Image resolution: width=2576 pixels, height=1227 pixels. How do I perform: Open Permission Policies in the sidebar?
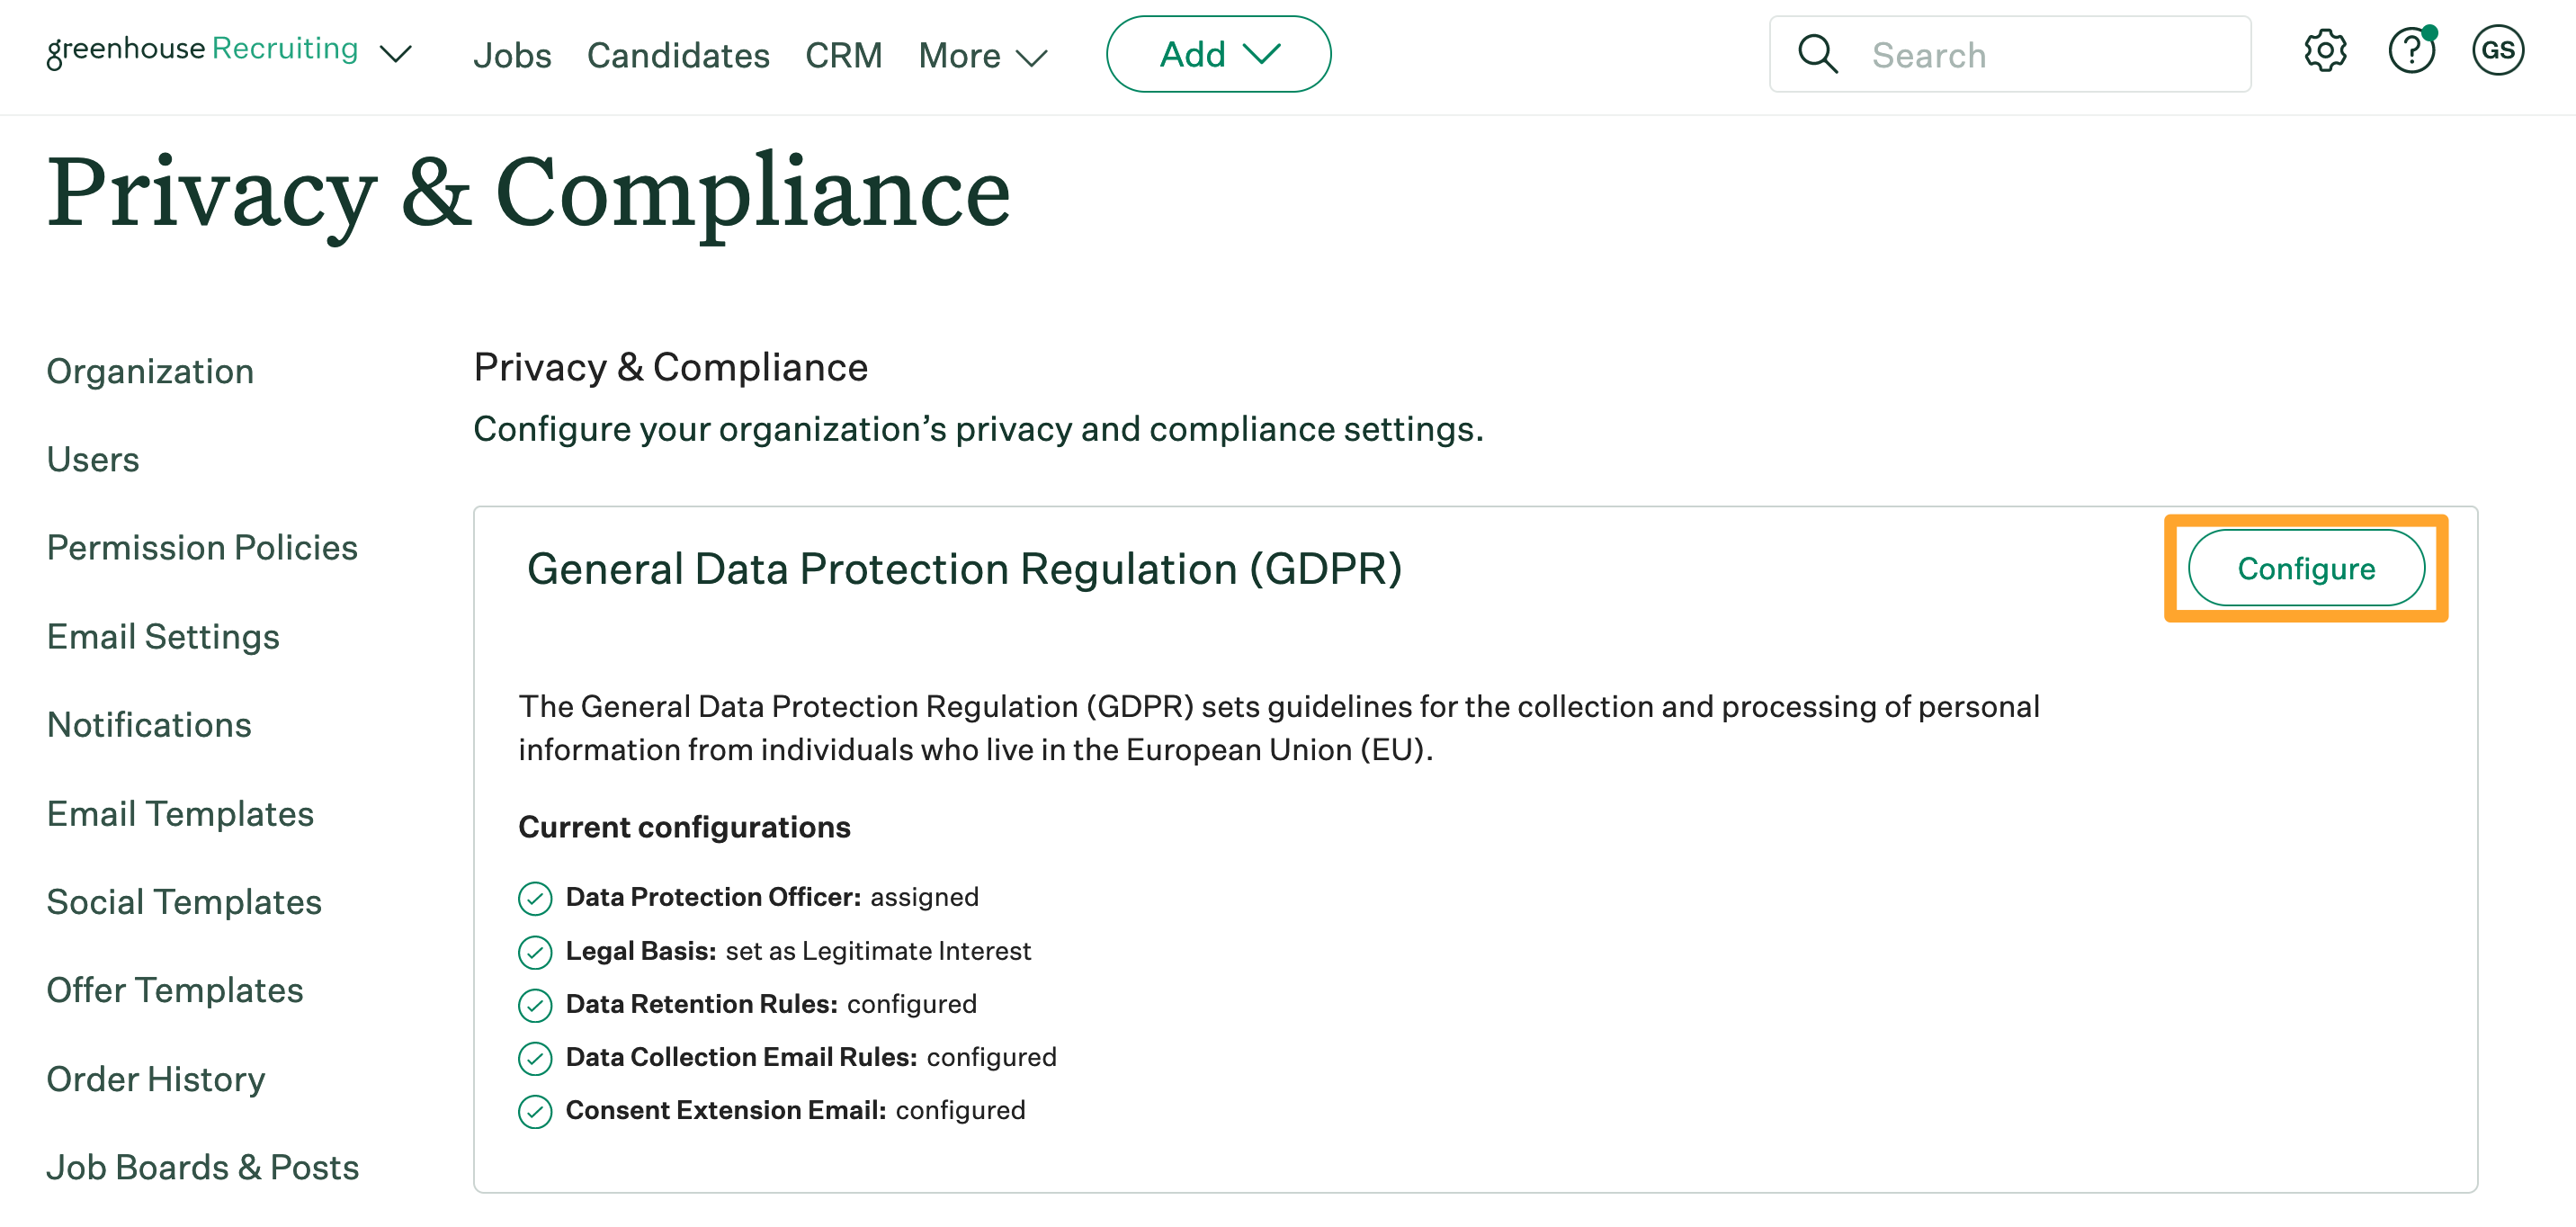point(202,548)
